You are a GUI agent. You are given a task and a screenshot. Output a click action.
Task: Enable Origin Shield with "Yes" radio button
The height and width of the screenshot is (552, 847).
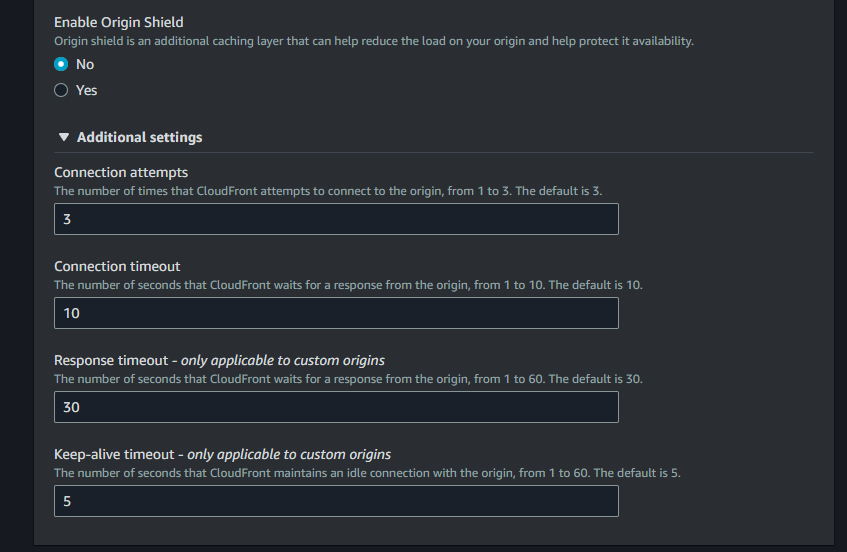tap(61, 90)
